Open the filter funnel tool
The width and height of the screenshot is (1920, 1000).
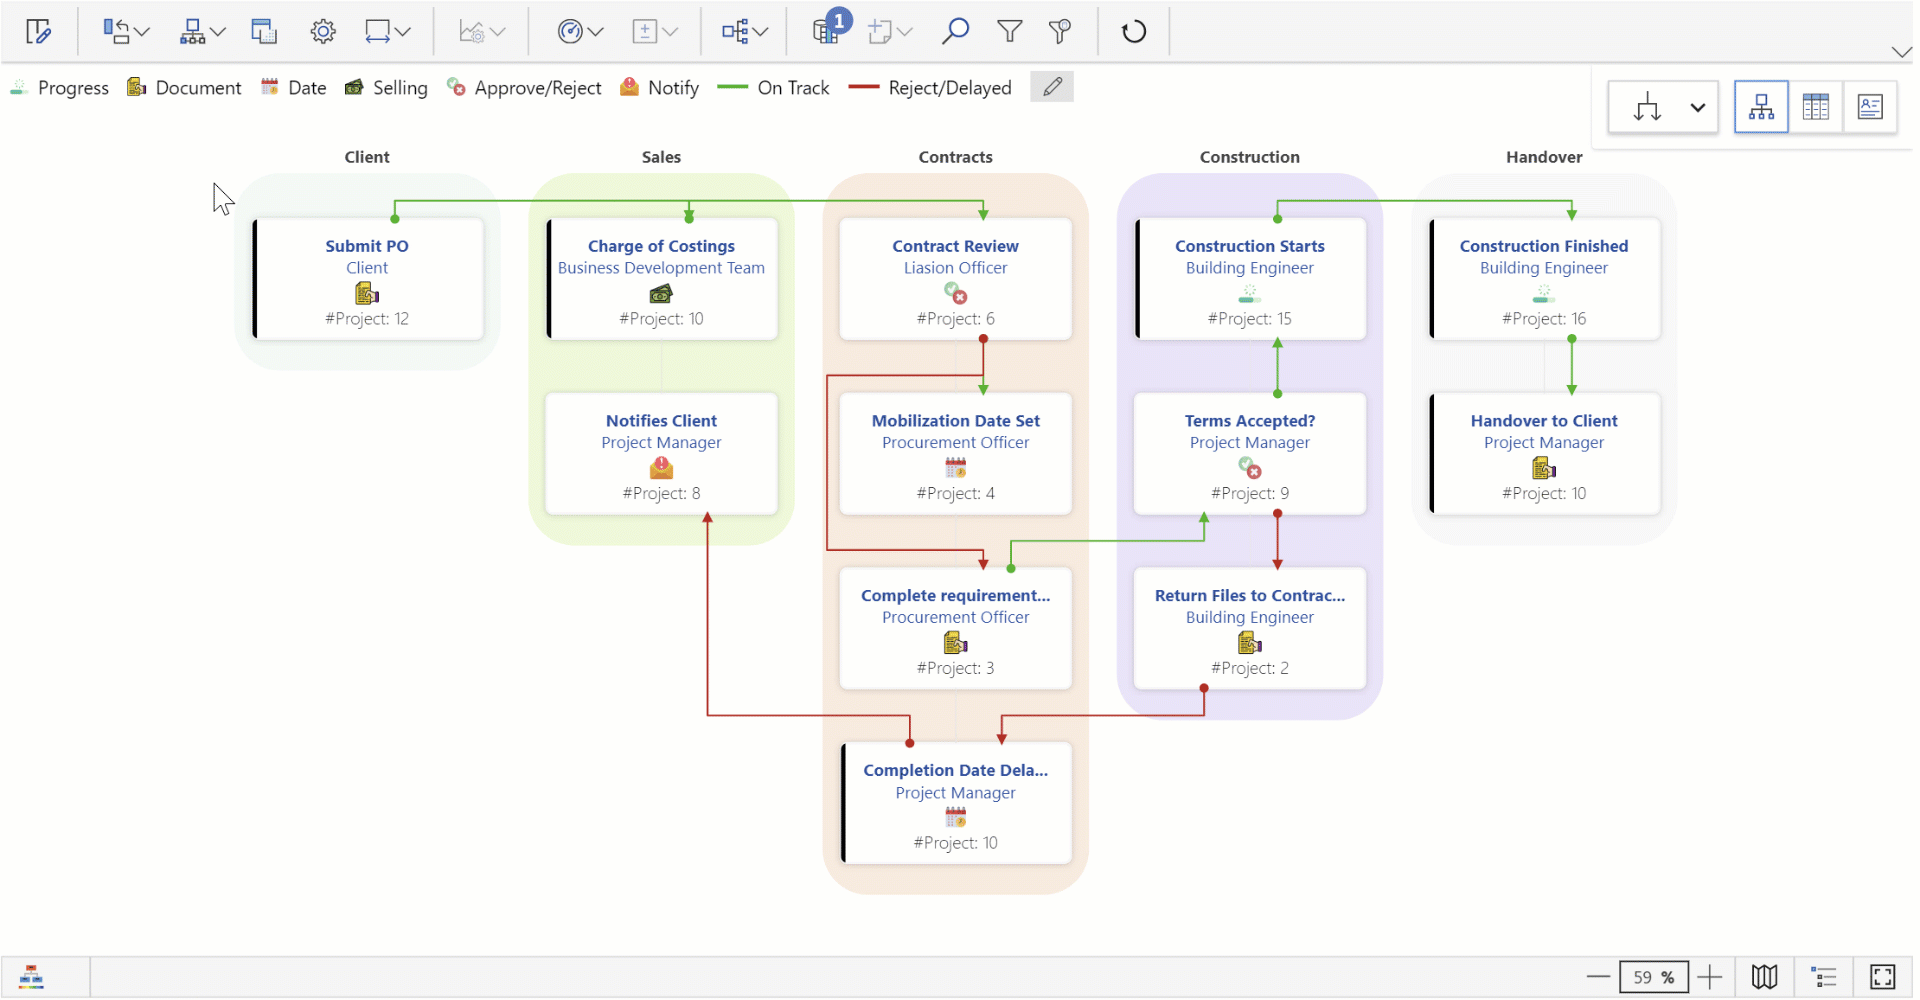point(1009,31)
